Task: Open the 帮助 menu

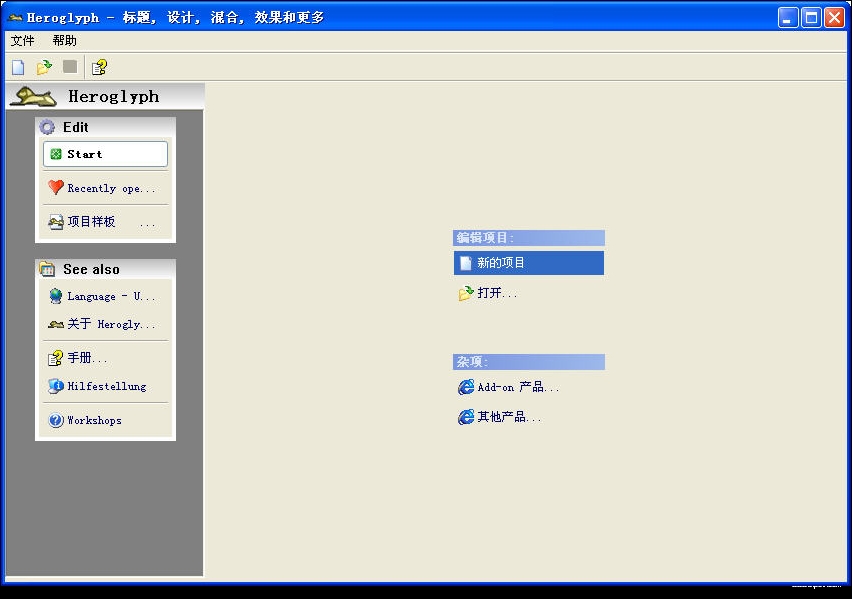Action: (x=65, y=41)
